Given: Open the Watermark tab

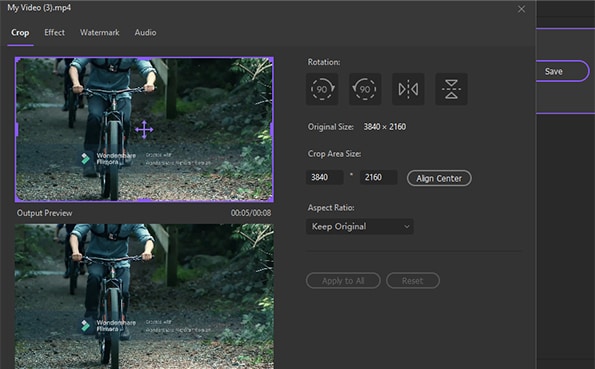Looking at the screenshot, I should click(x=99, y=33).
